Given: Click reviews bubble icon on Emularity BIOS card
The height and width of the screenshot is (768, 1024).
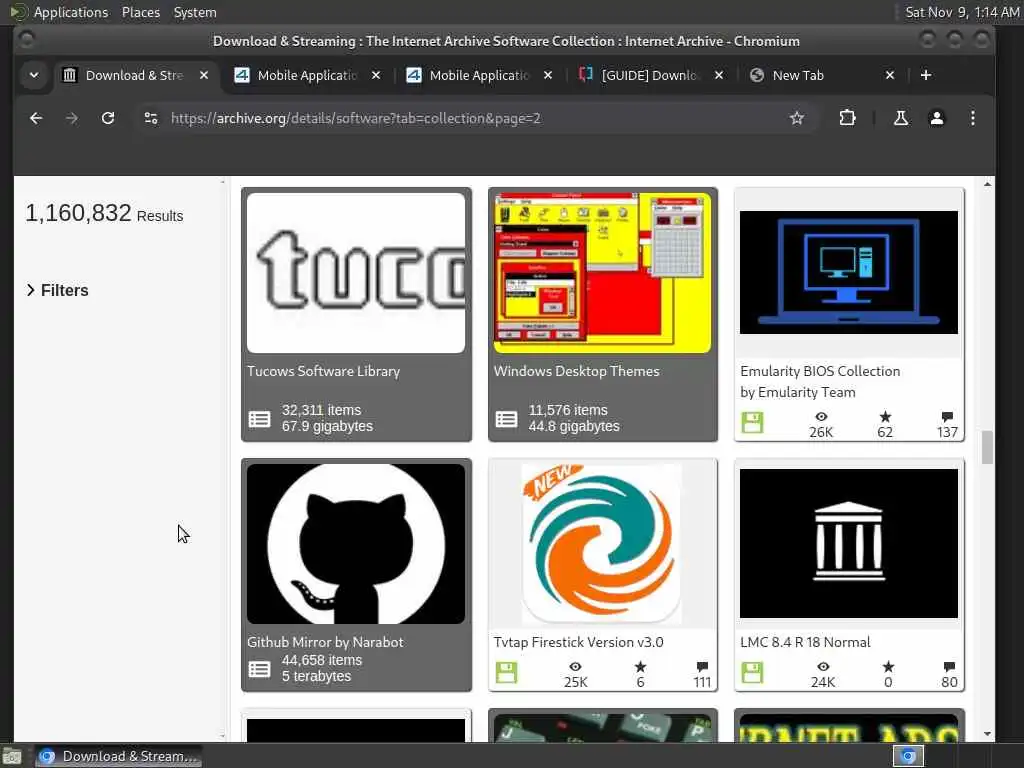Looking at the screenshot, I should coord(948,417).
